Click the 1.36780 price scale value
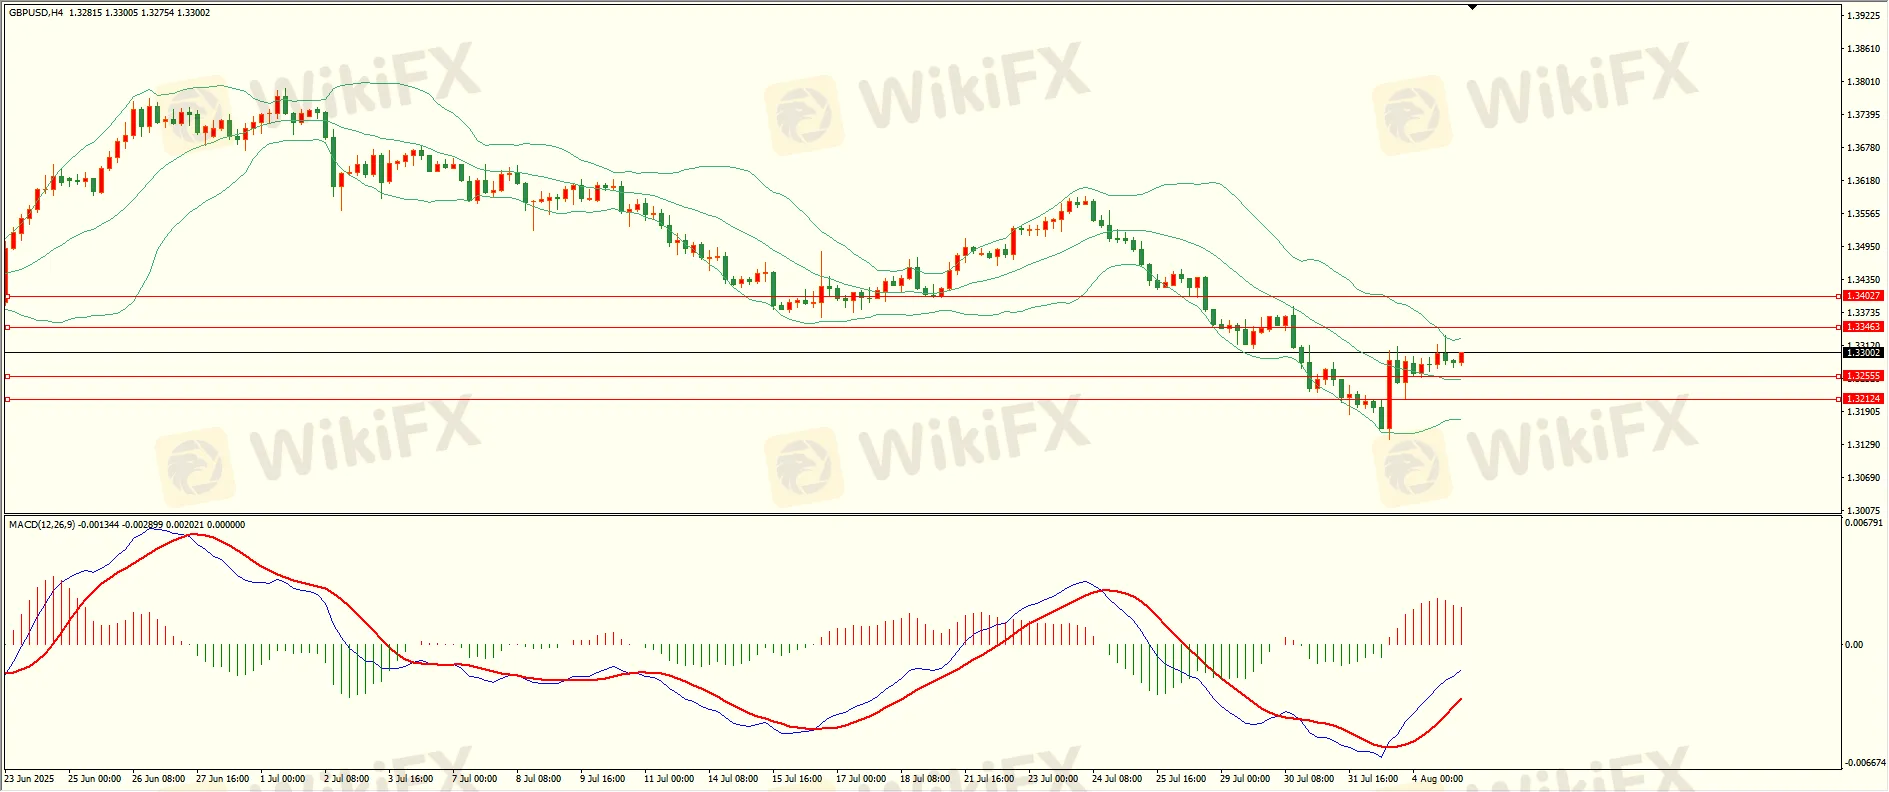 (1863, 148)
